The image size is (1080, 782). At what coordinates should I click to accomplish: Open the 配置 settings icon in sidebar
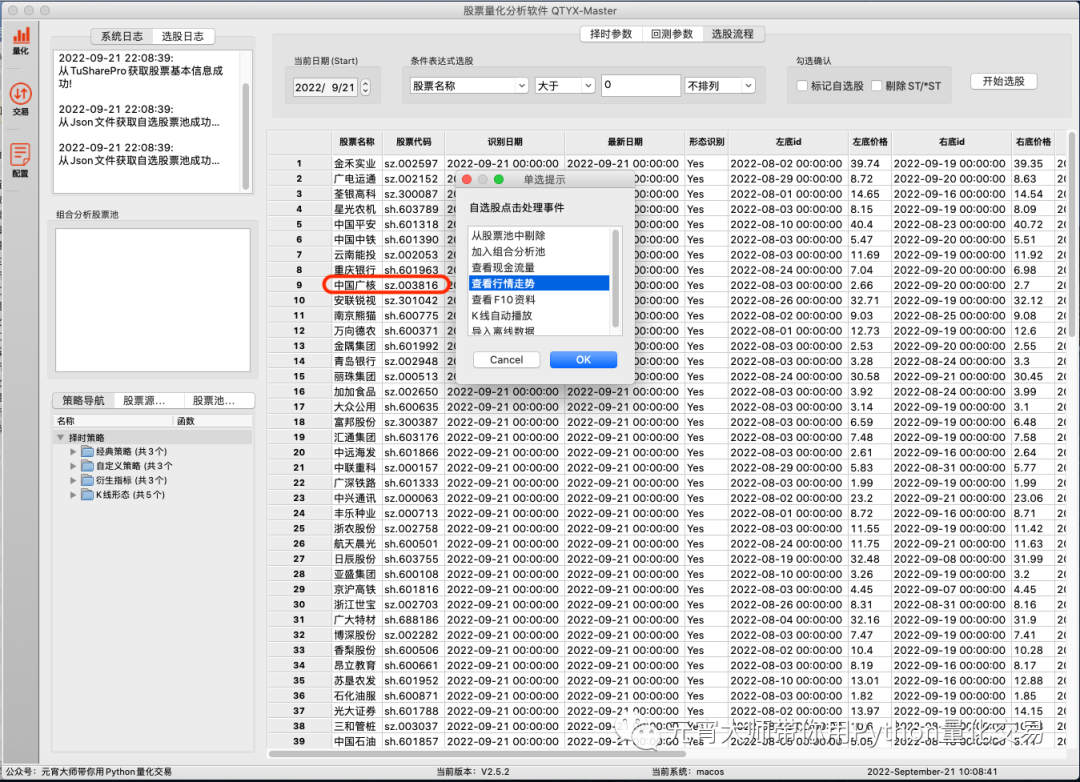(21, 160)
